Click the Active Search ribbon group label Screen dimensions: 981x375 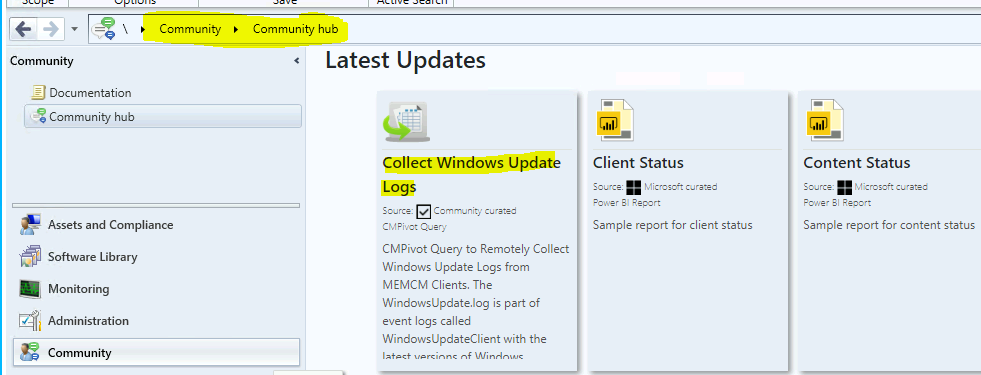(x=412, y=3)
